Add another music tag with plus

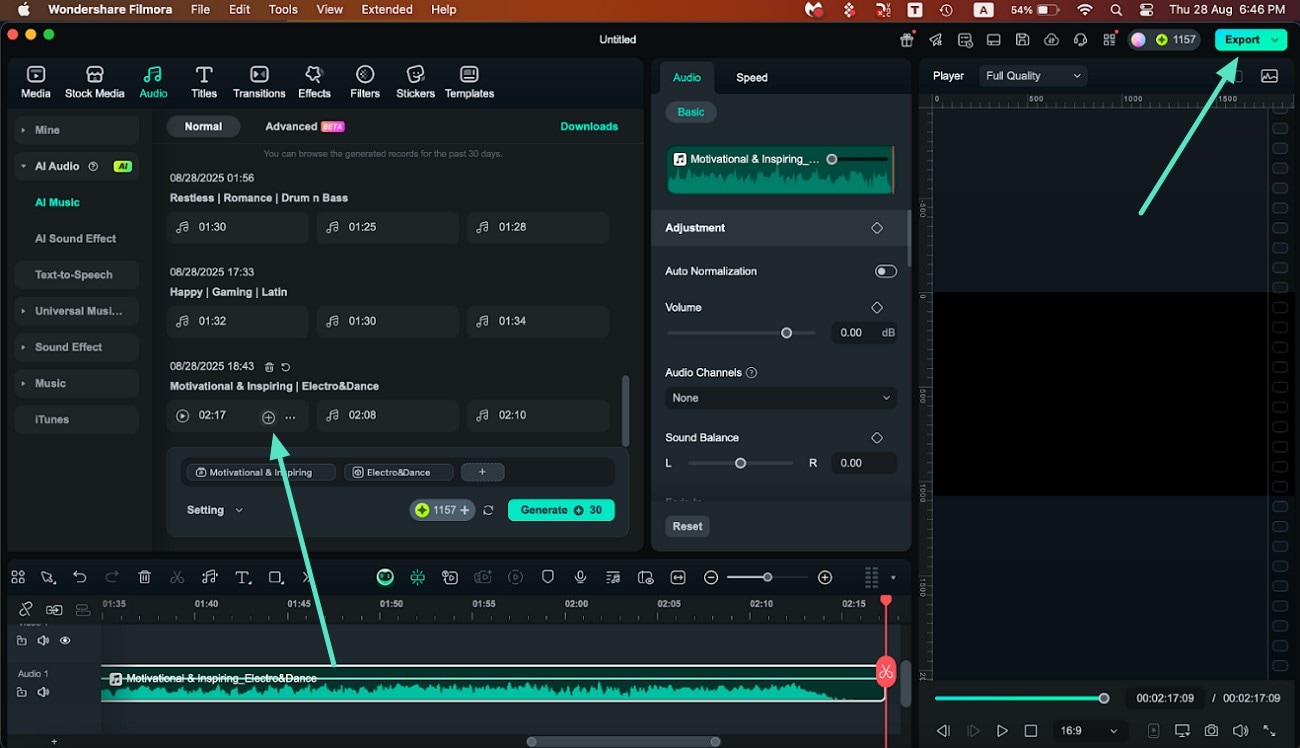click(x=482, y=472)
